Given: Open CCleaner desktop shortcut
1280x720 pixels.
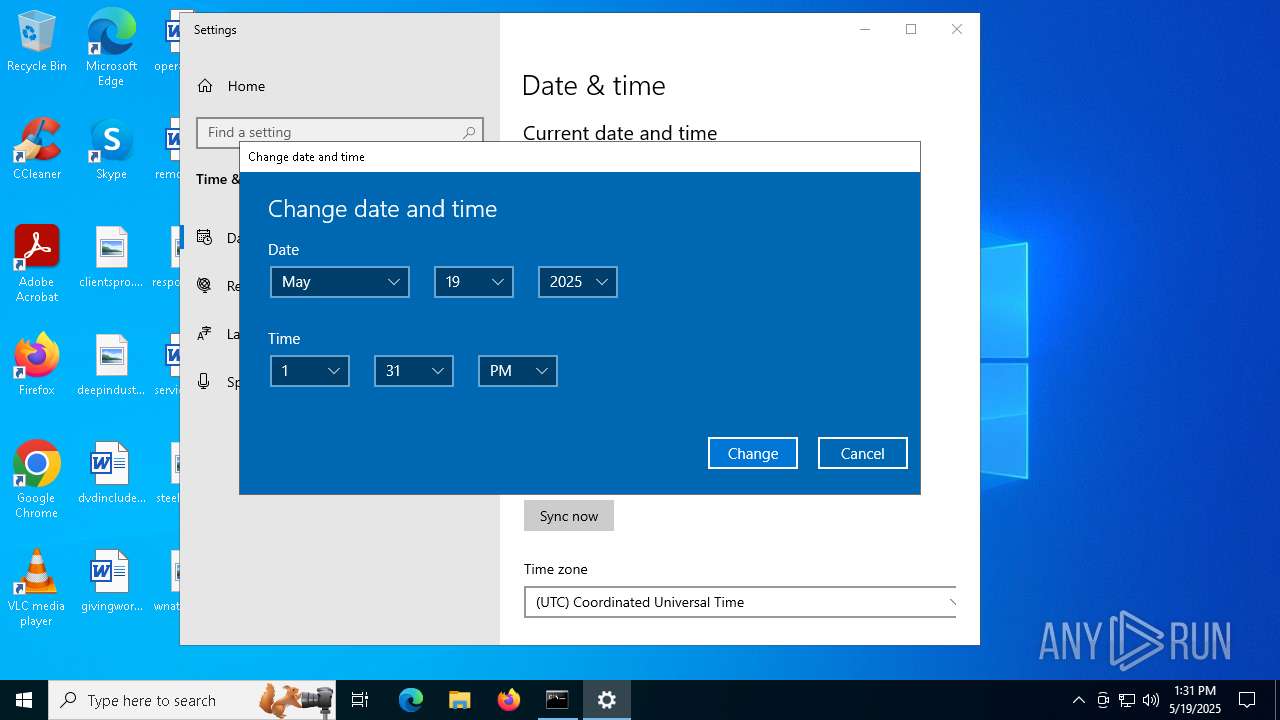Looking at the screenshot, I should 37,149.
